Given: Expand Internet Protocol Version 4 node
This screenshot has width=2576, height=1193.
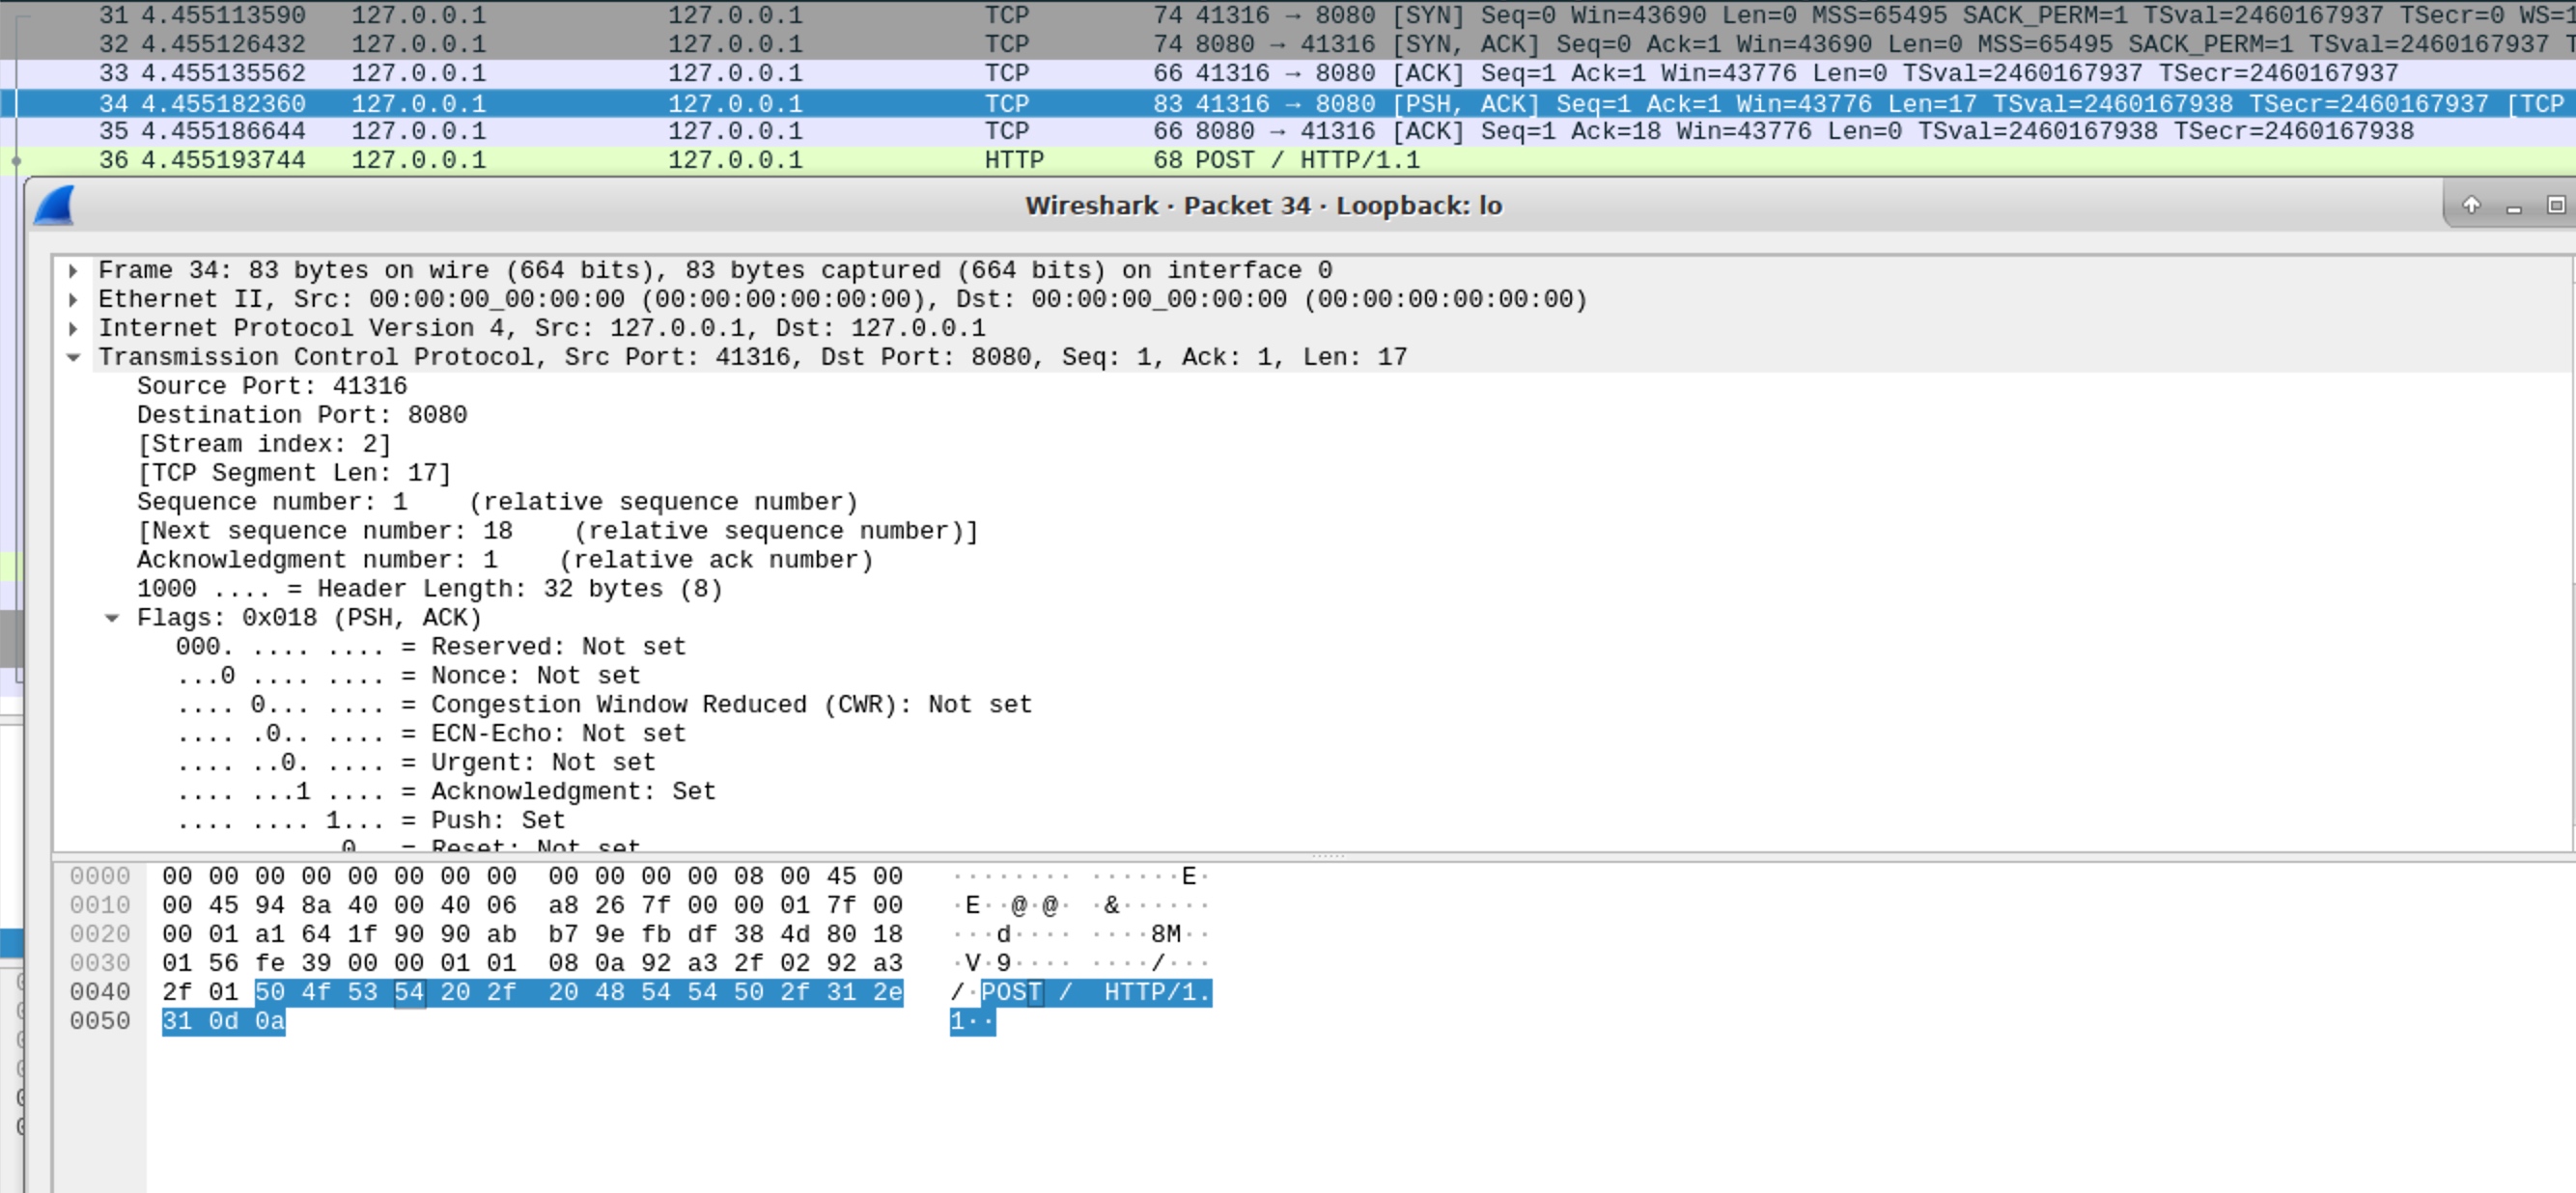Looking at the screenshot, I should 73,329.
